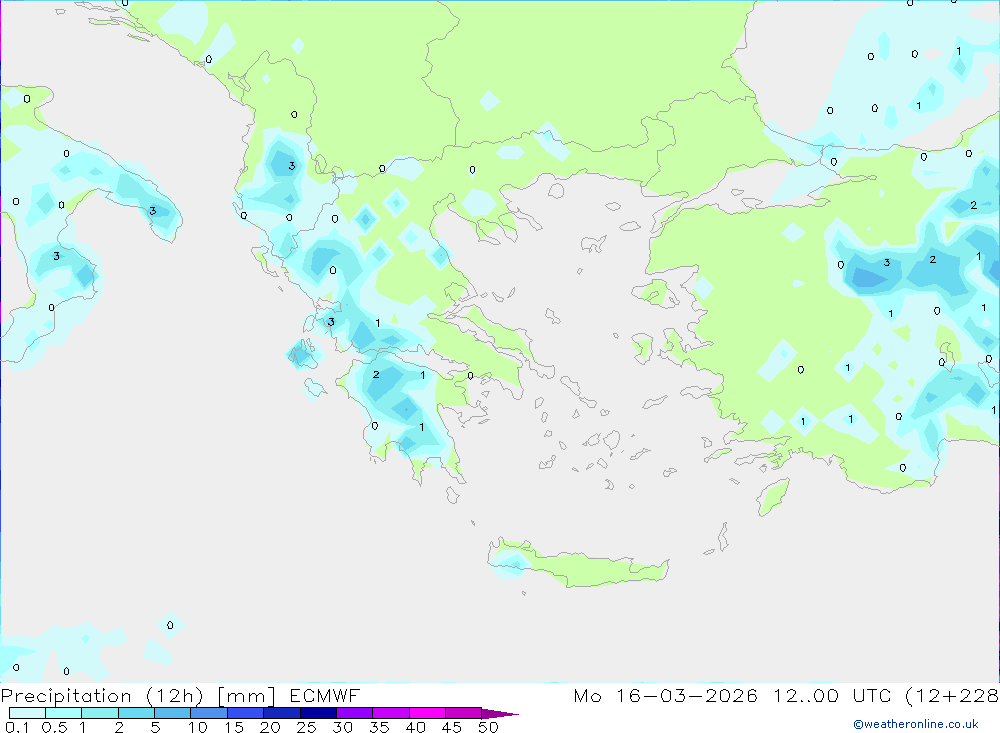This screenshot has width=1000, height=733.
Task: Click the '50' legend scale label
Action: point(489,727)
